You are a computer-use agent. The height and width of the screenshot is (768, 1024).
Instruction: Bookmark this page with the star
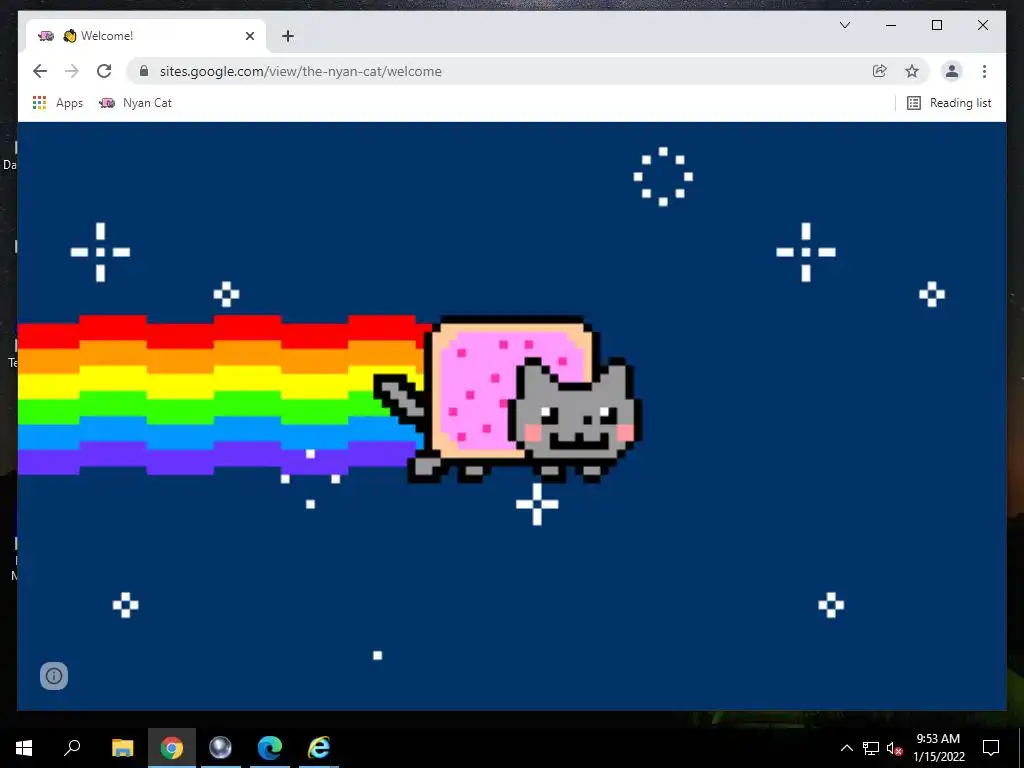point(912,71)
